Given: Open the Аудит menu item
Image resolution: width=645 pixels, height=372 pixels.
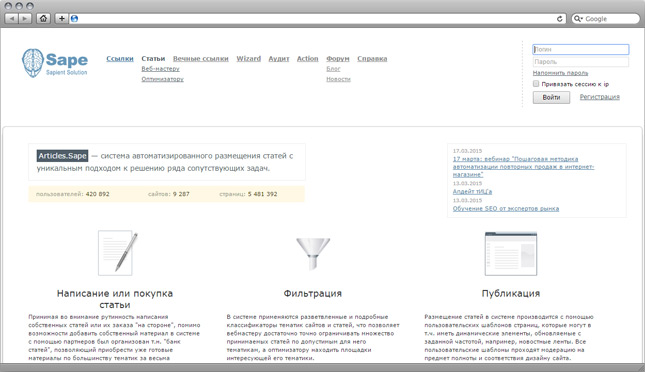Looking at the screenshot, I should pyautogui.click(x=279, y=58).
